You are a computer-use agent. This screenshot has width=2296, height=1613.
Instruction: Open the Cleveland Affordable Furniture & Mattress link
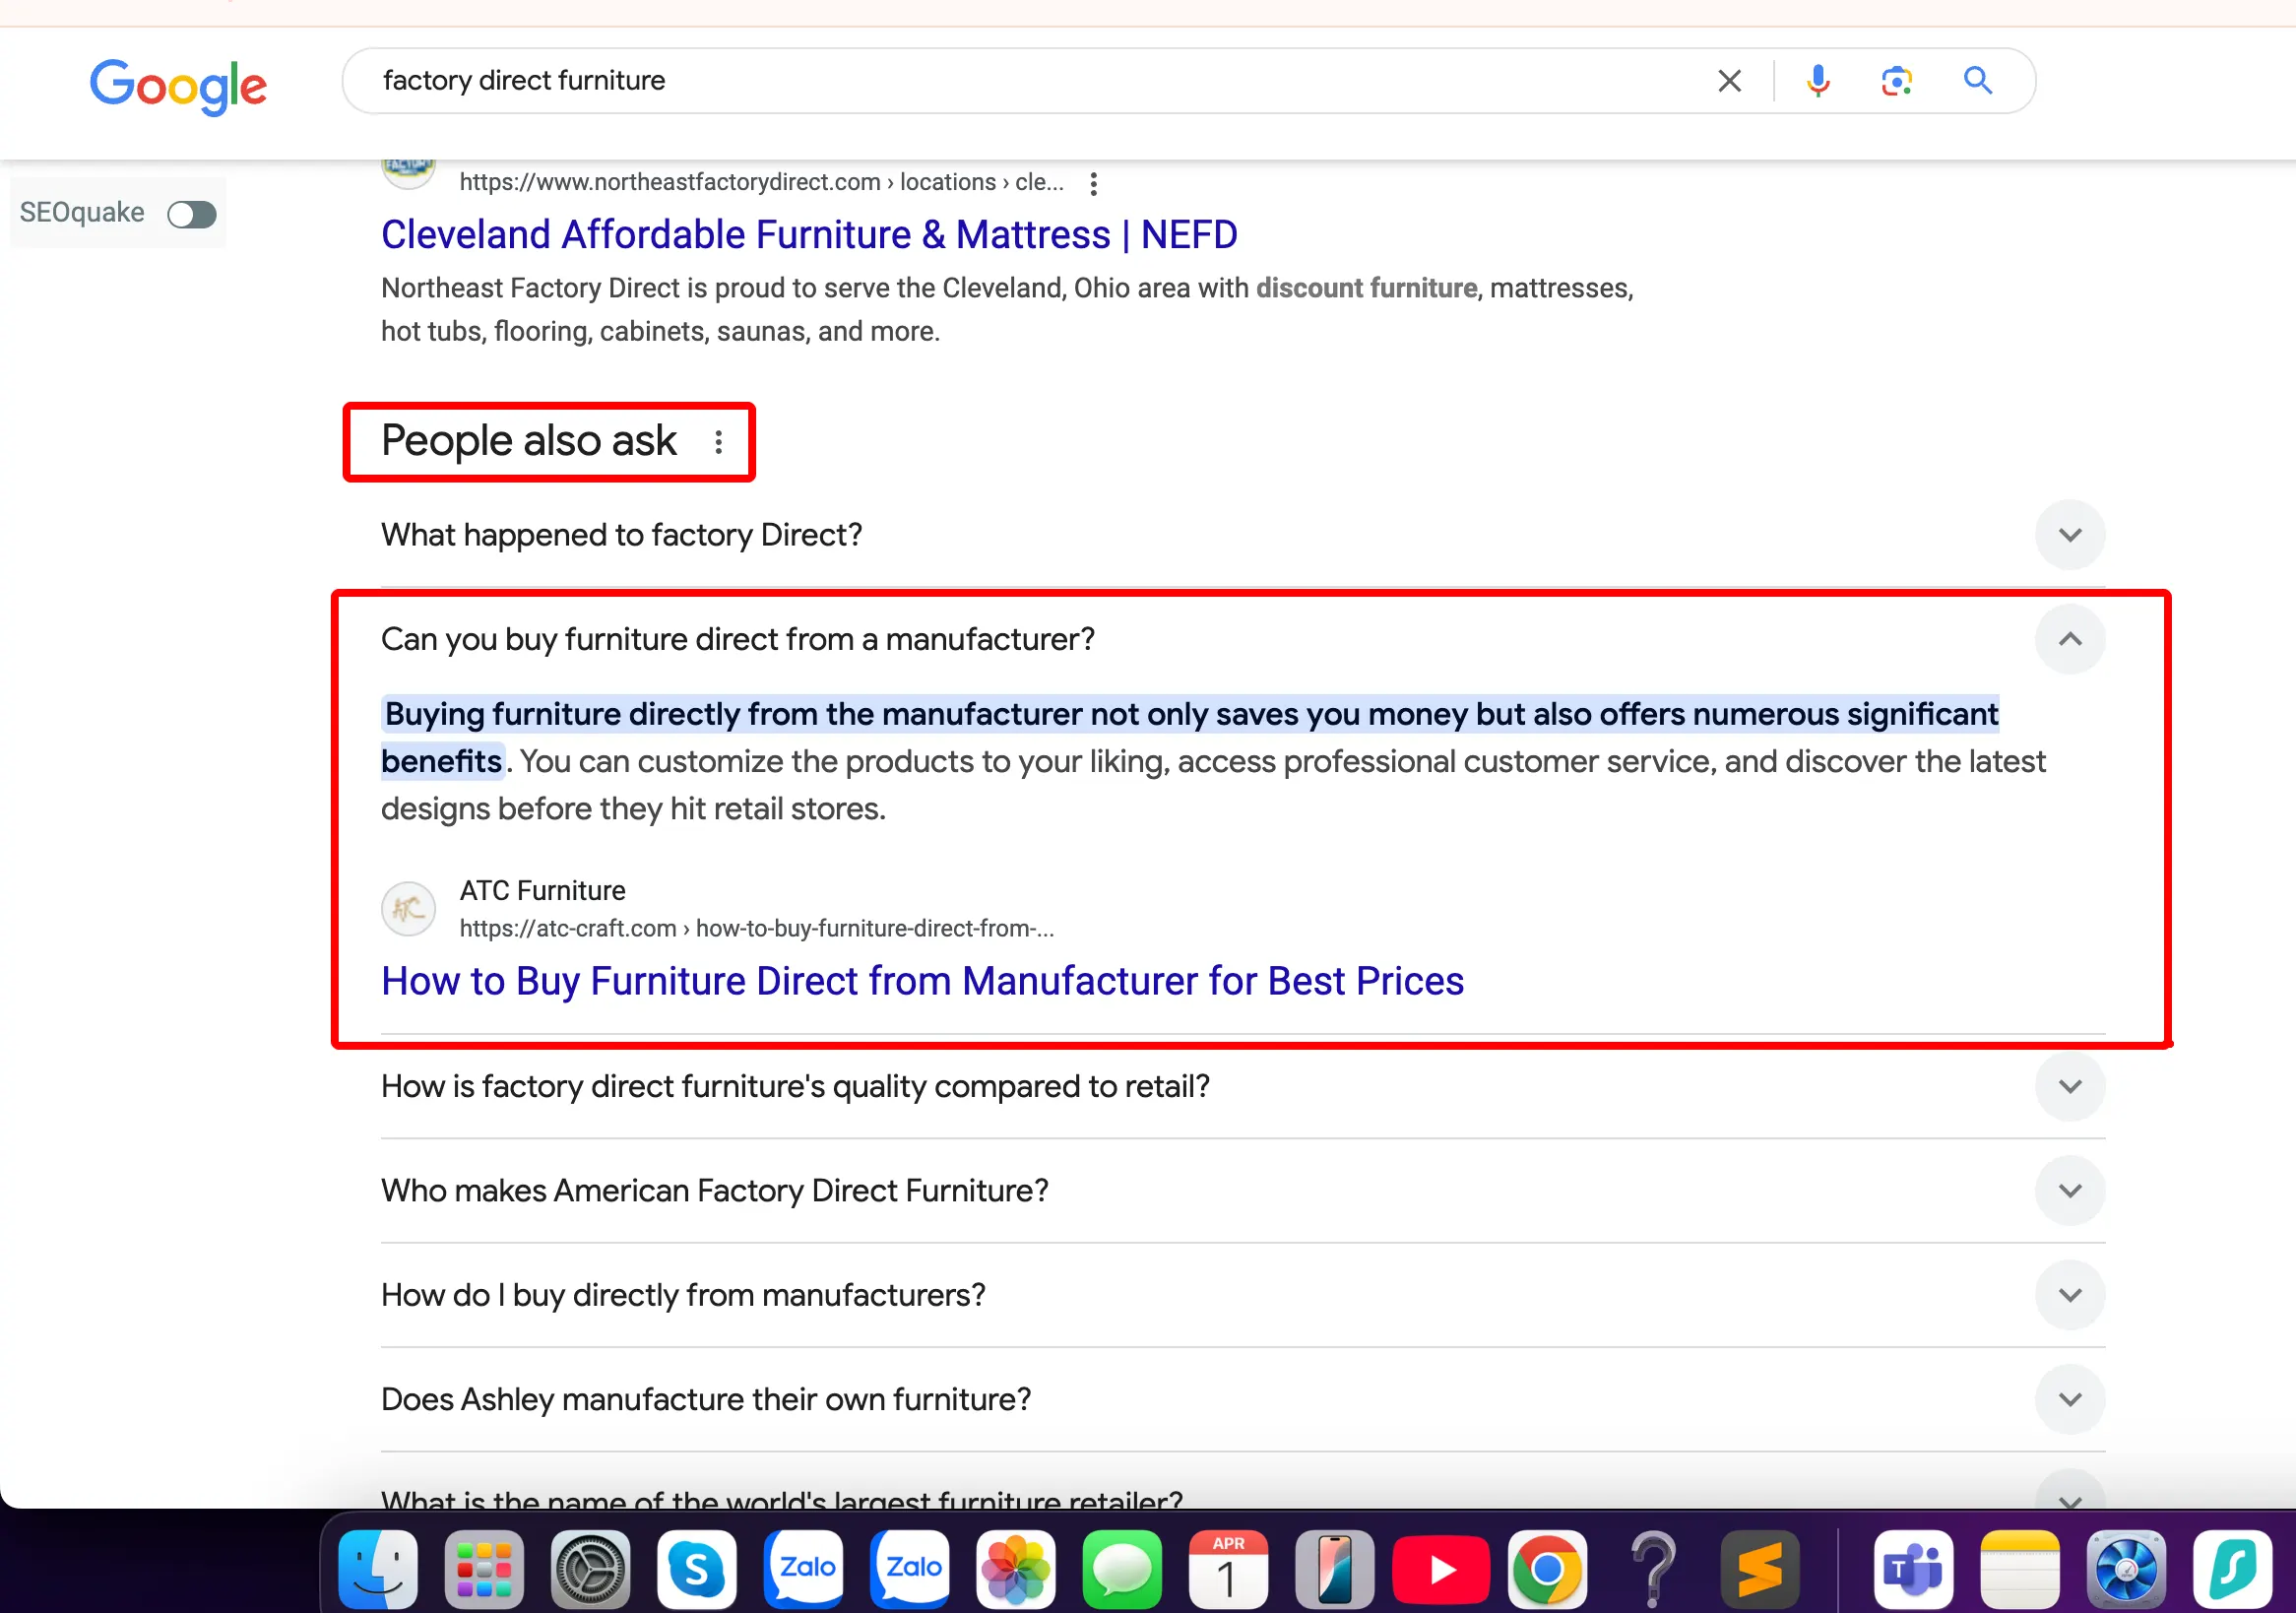tap(808, 234)
